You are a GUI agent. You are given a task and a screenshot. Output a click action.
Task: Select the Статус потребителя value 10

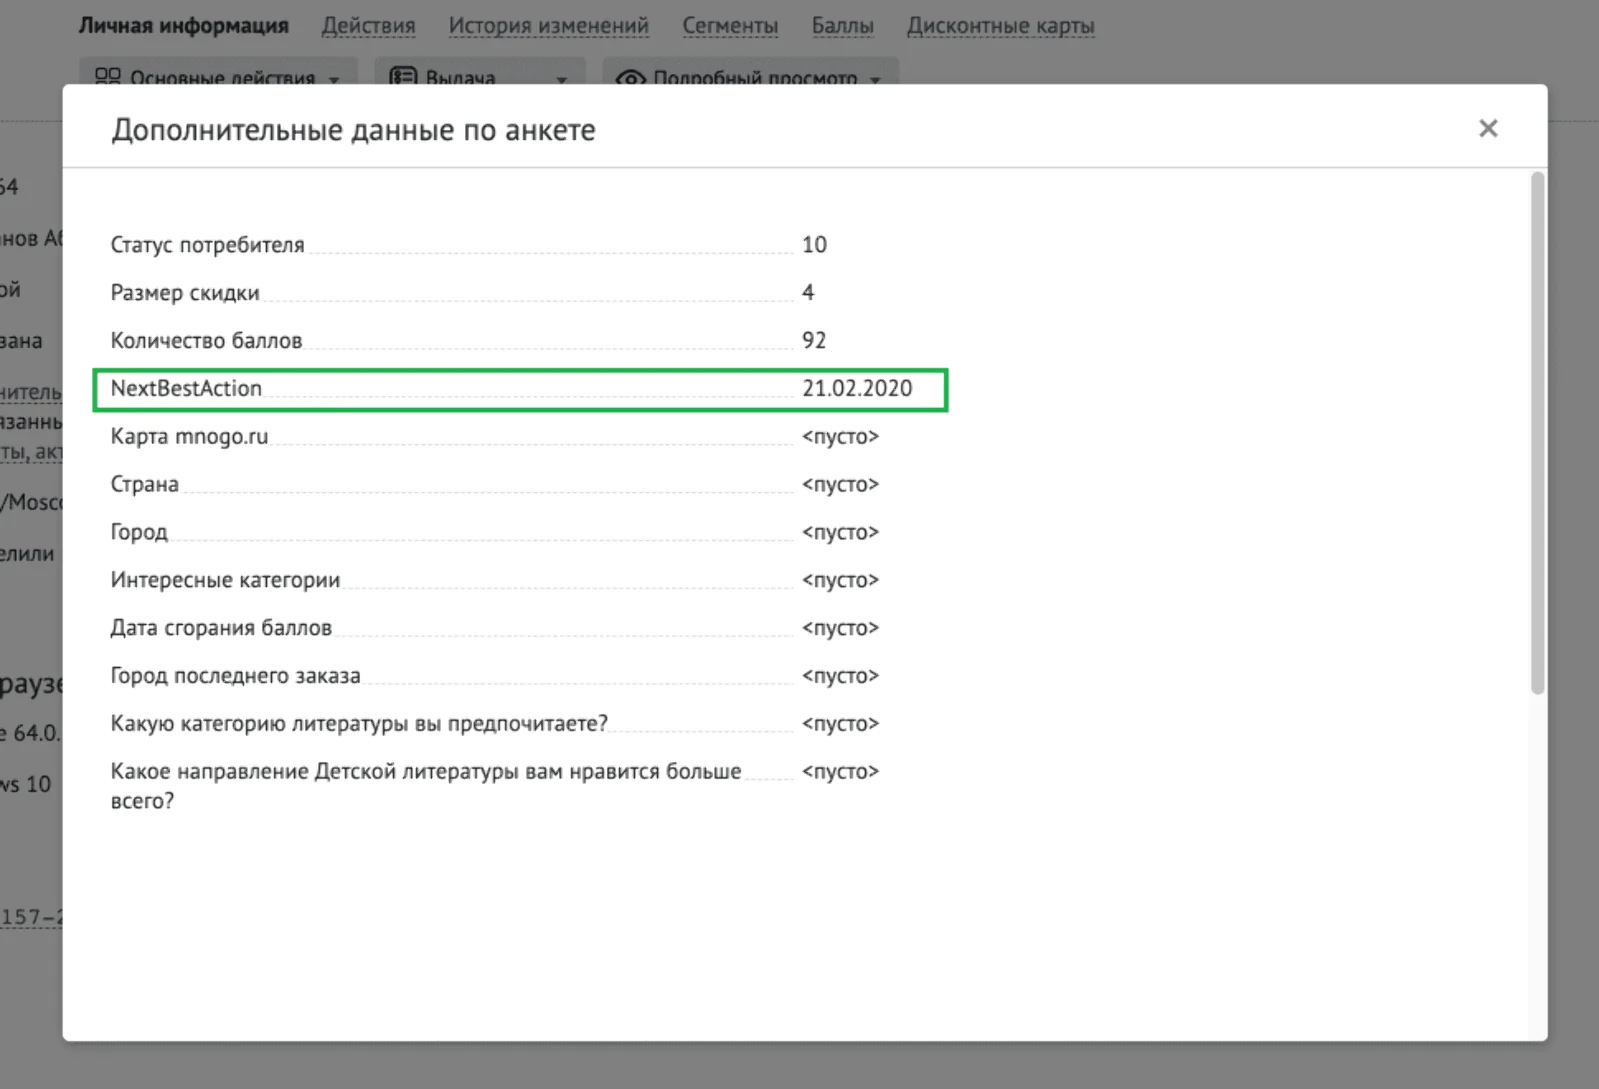(x=814, y=245)
